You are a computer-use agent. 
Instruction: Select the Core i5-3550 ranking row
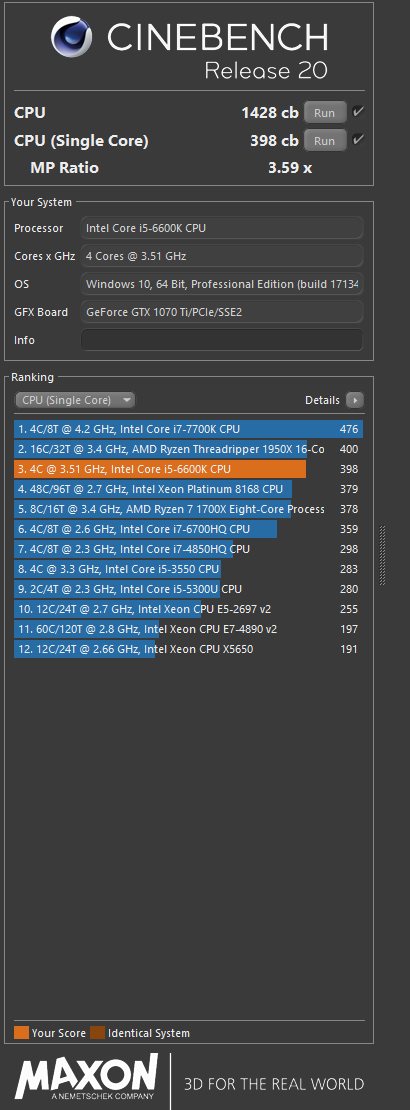tap(188, 569)
